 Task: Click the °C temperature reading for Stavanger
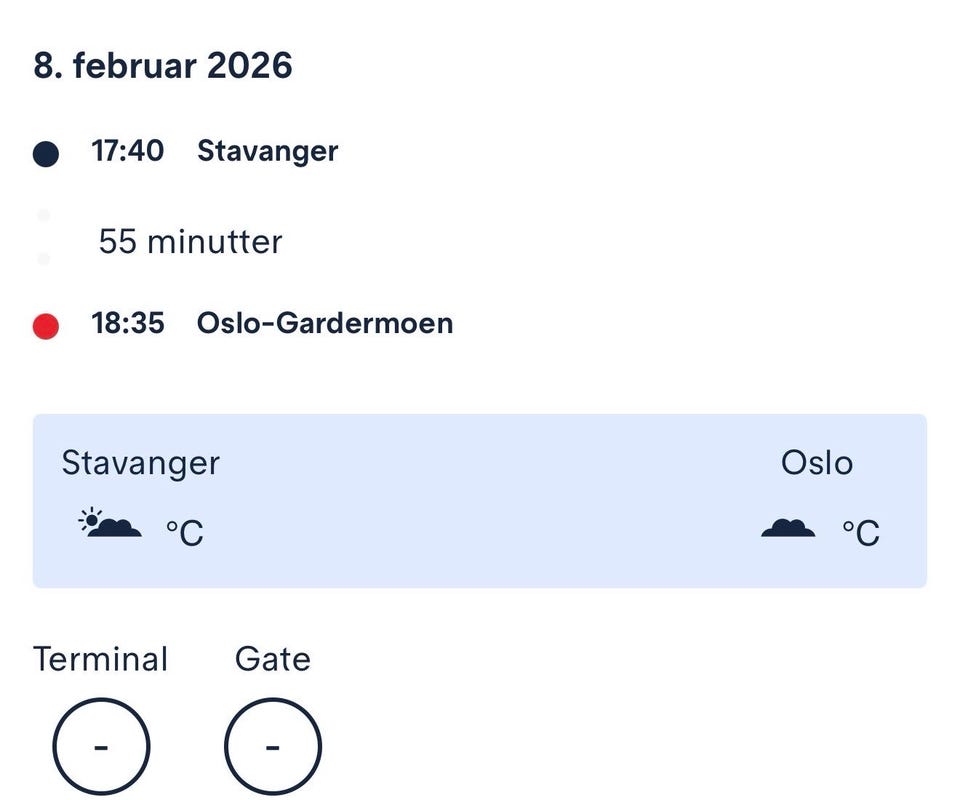click(x=185, y=532)
